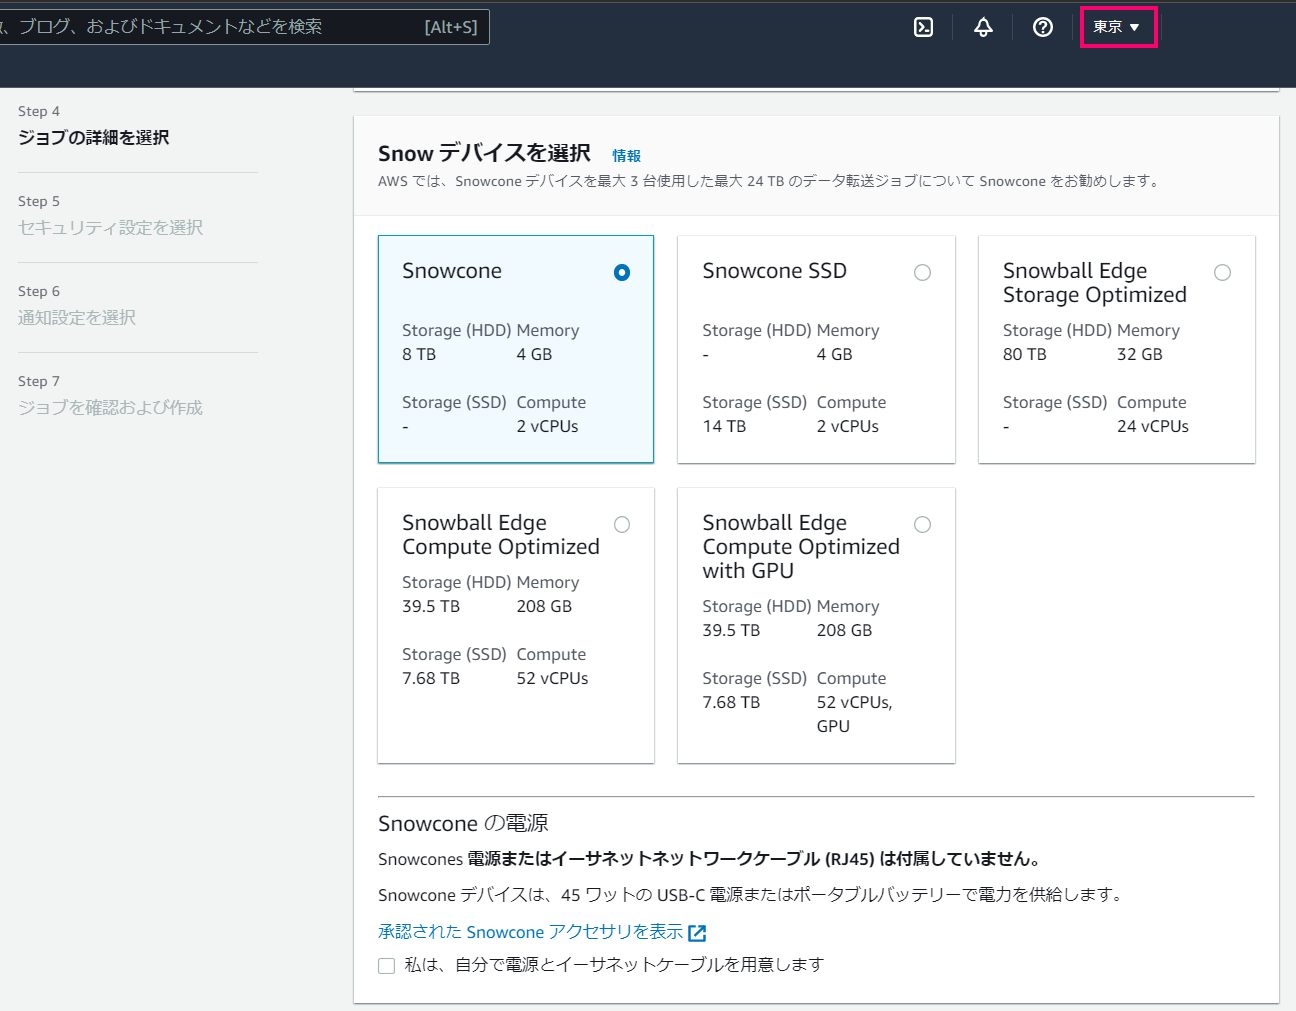Screen dimensions: 1296x1011
Task: Go to Step 6 通知設定を選択
Action: click(77, 317)
